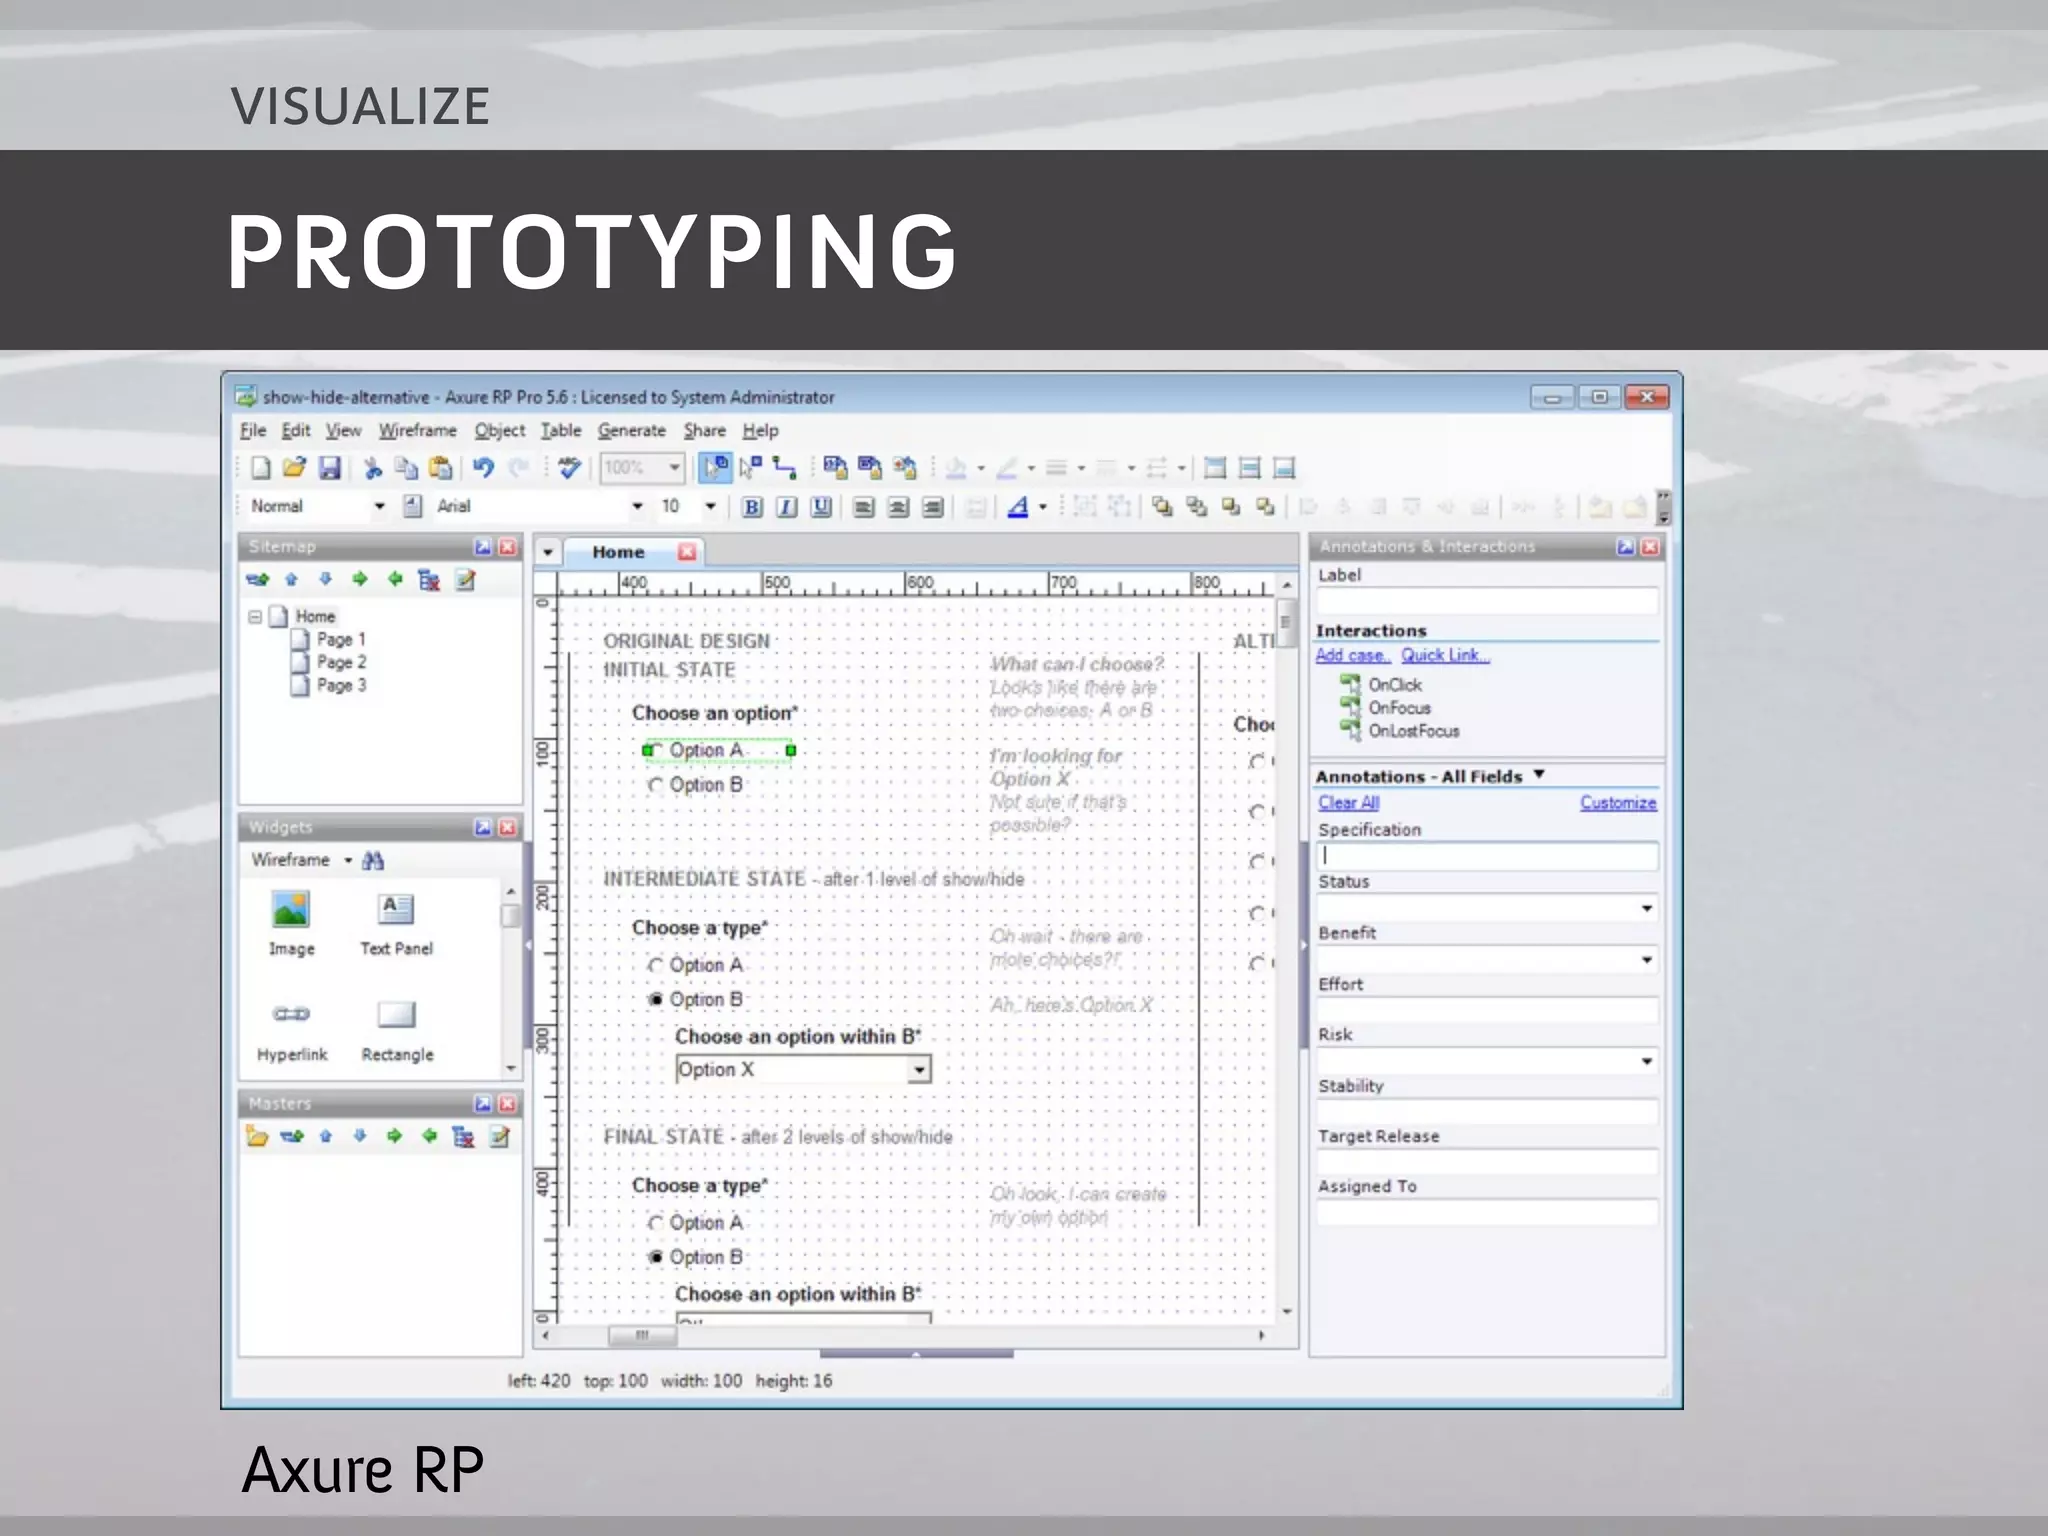Click the Open folder toolbar icon
This screenshot has height=1536, width=2048.
point(294,467)
